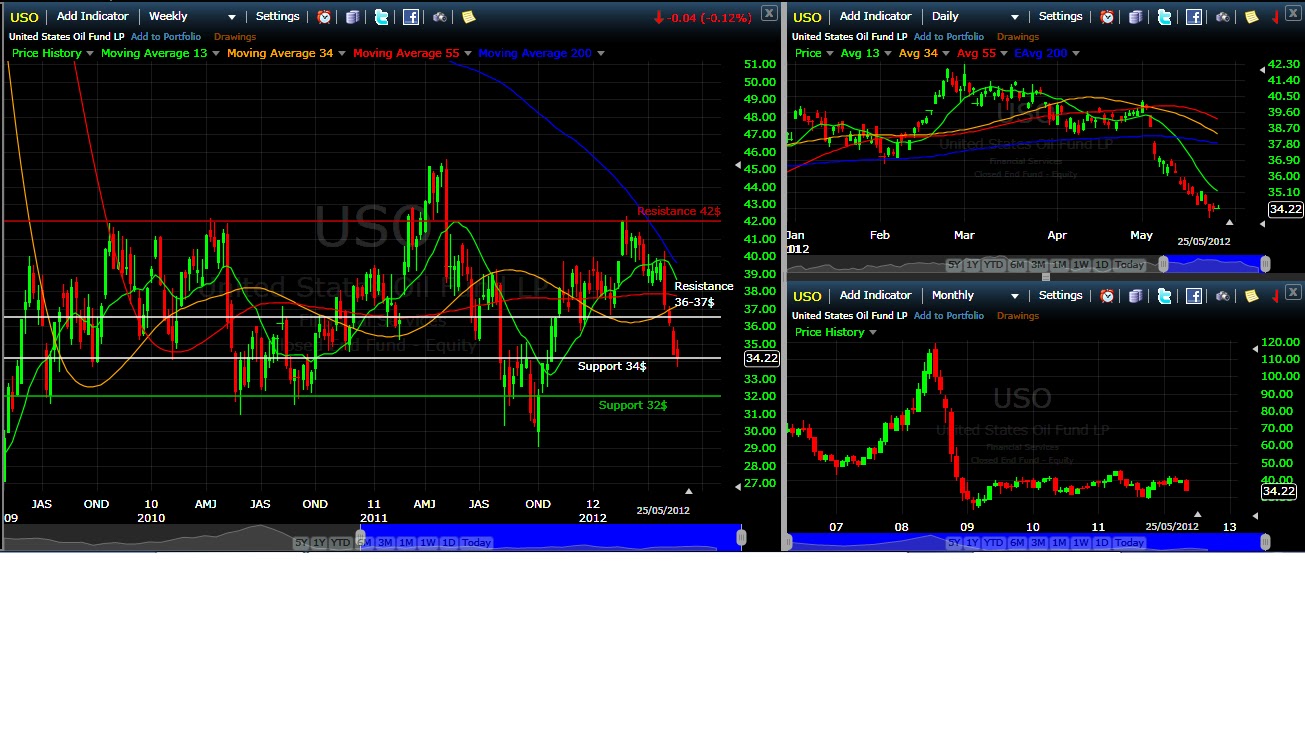Click USO ticker symbol in Weekly chart

pyautogui.click(x=24, y=17)
